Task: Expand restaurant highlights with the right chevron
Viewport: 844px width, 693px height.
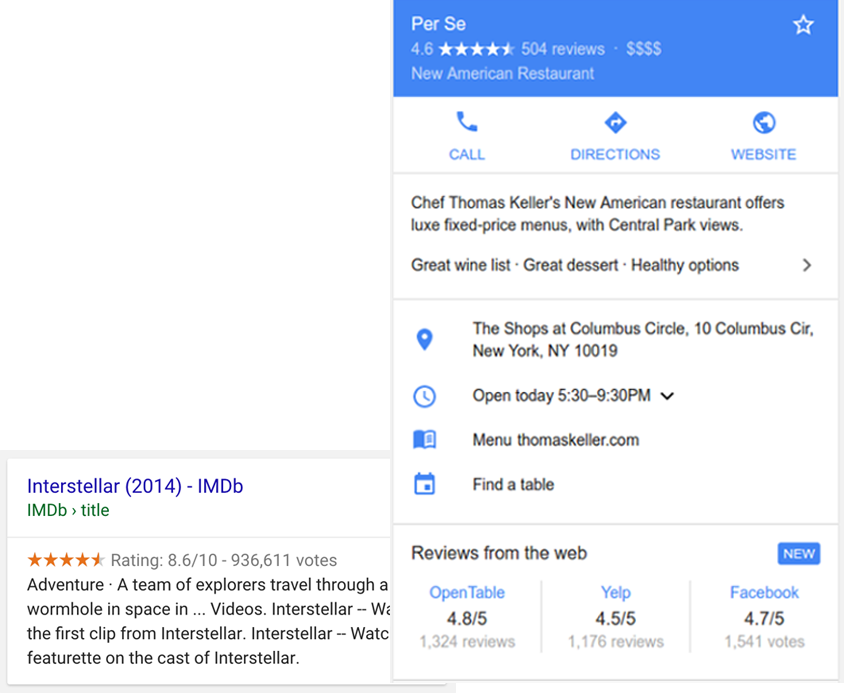Action: tap(806, 265)
